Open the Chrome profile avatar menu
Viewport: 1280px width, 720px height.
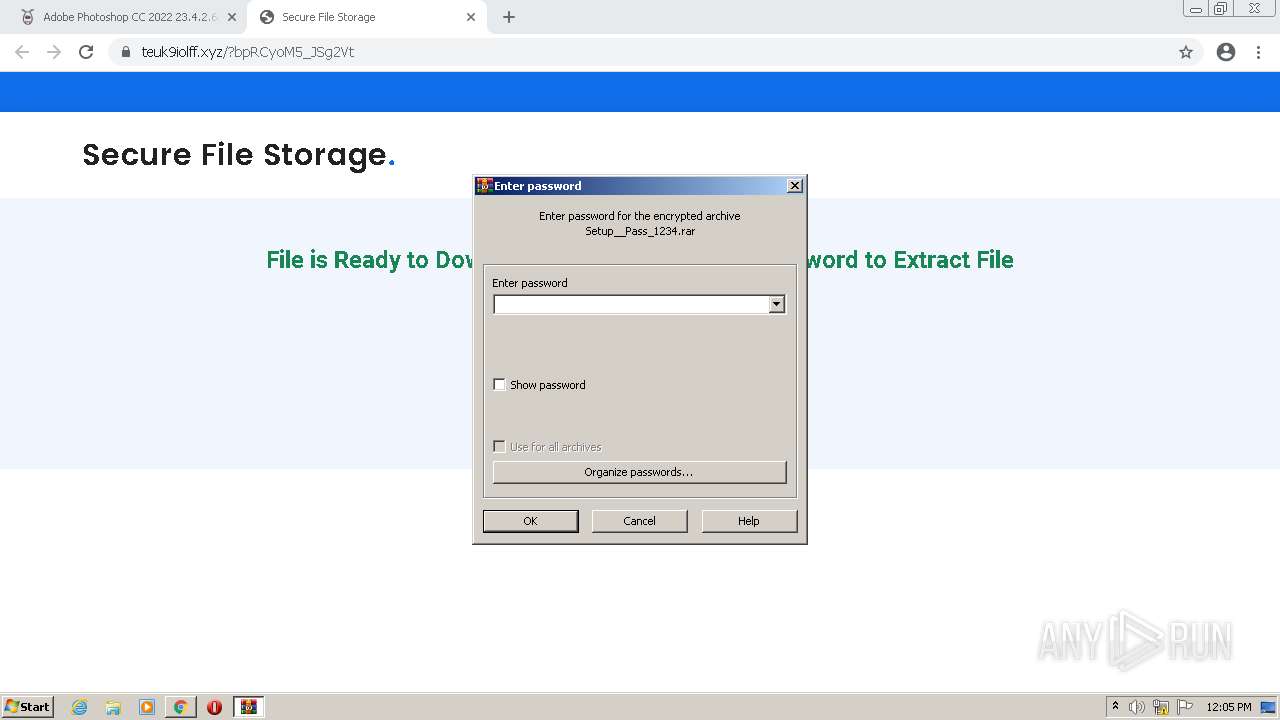[x=1226, y=52]
